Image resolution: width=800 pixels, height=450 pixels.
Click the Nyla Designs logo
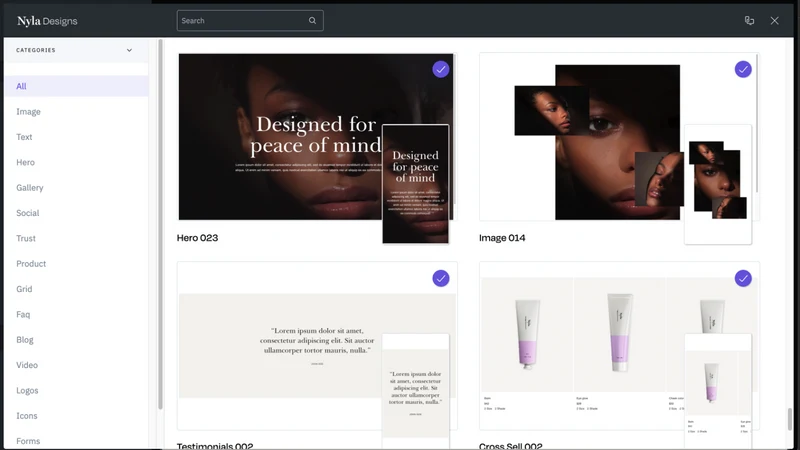click(47, 21)
